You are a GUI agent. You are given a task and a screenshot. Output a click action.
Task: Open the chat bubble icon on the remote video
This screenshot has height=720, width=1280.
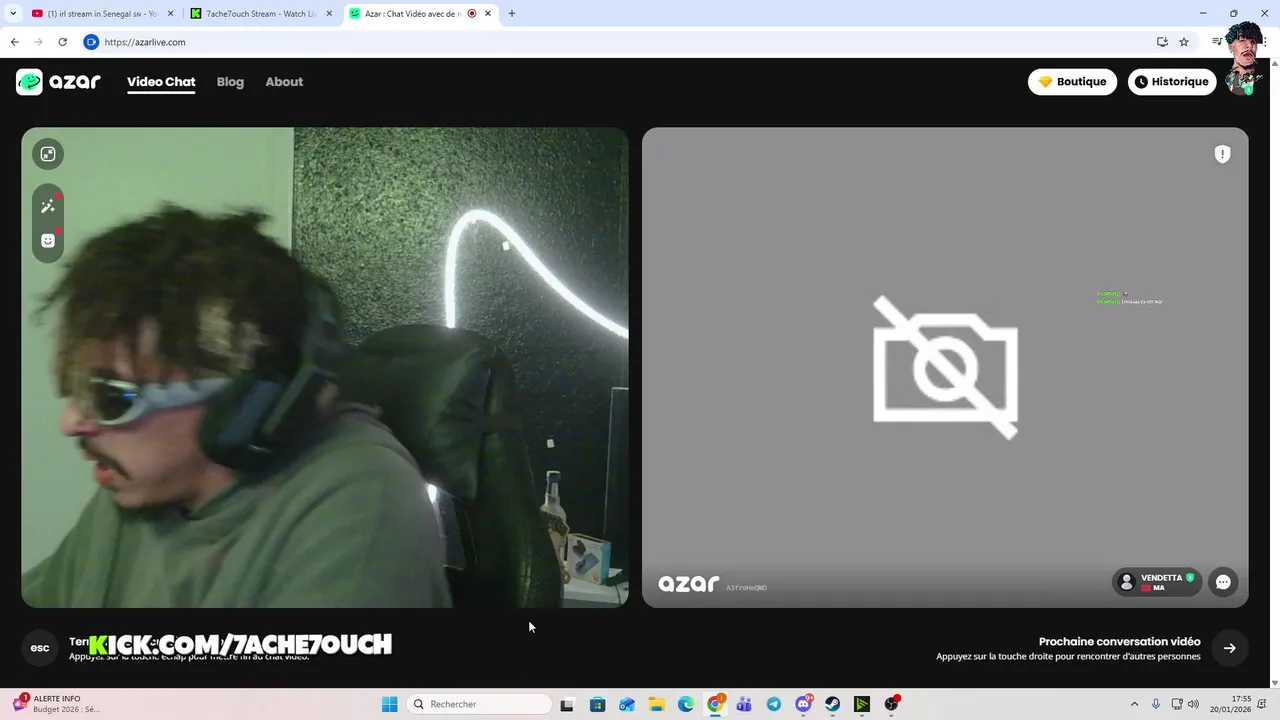(1223, 582)
